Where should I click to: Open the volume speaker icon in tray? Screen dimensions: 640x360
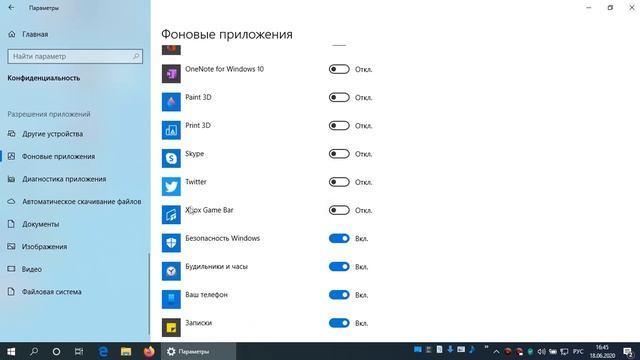click(541, 351)
